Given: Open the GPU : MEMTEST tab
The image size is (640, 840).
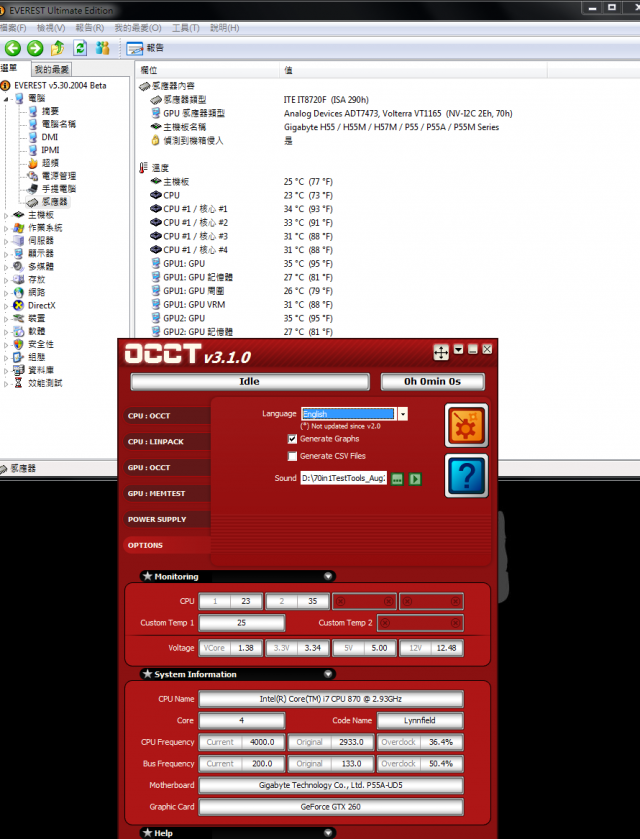Looking at the screenshot, I should (x=168, y=493).
